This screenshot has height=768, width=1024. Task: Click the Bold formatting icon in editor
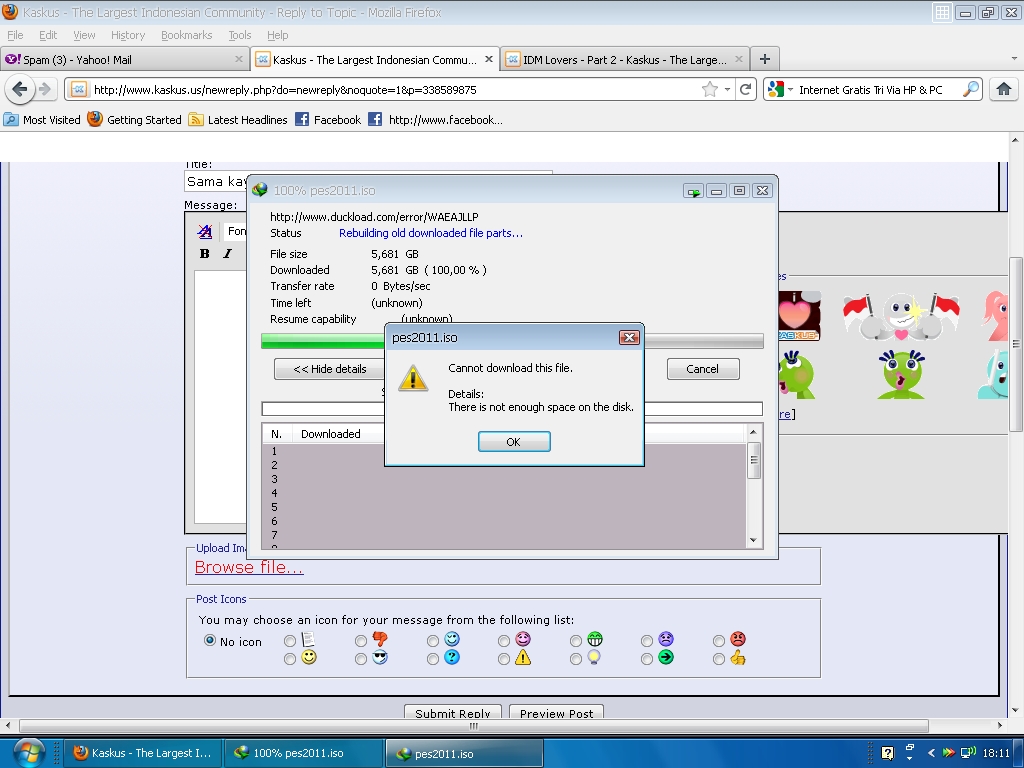pyautogui.click(x=205, y=254)
